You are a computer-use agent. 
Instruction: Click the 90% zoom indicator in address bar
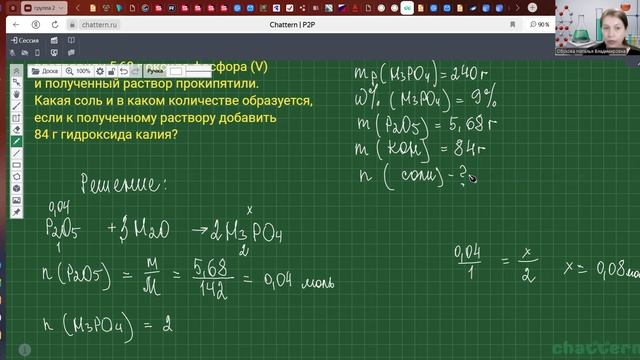[x=540, y=24]
